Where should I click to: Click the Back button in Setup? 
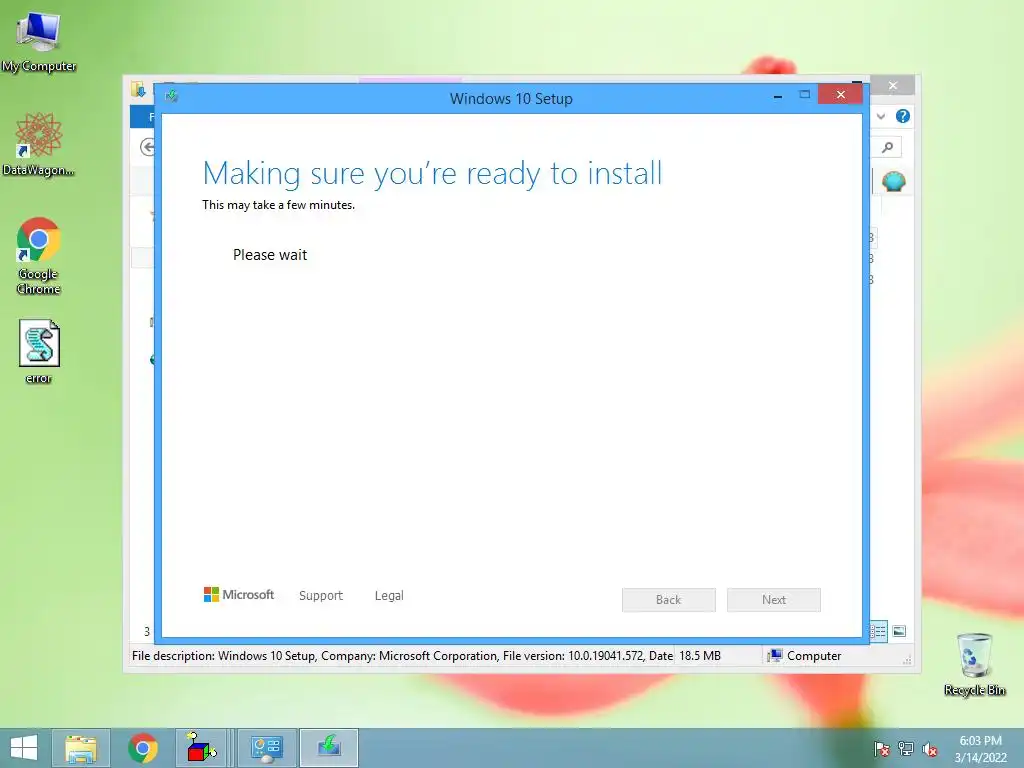[x=669, y=600]
